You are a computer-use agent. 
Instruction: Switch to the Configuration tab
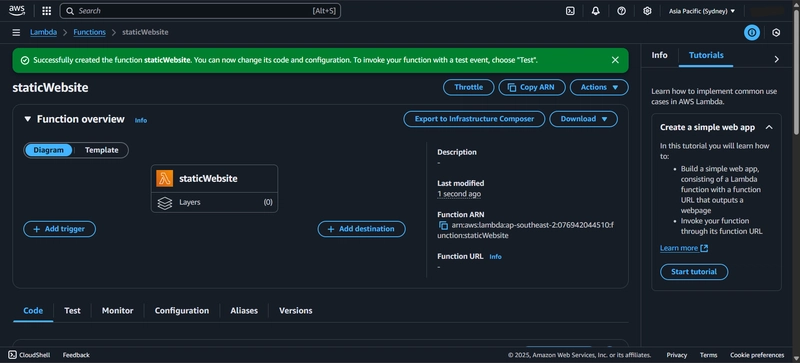tap(182, 310)
